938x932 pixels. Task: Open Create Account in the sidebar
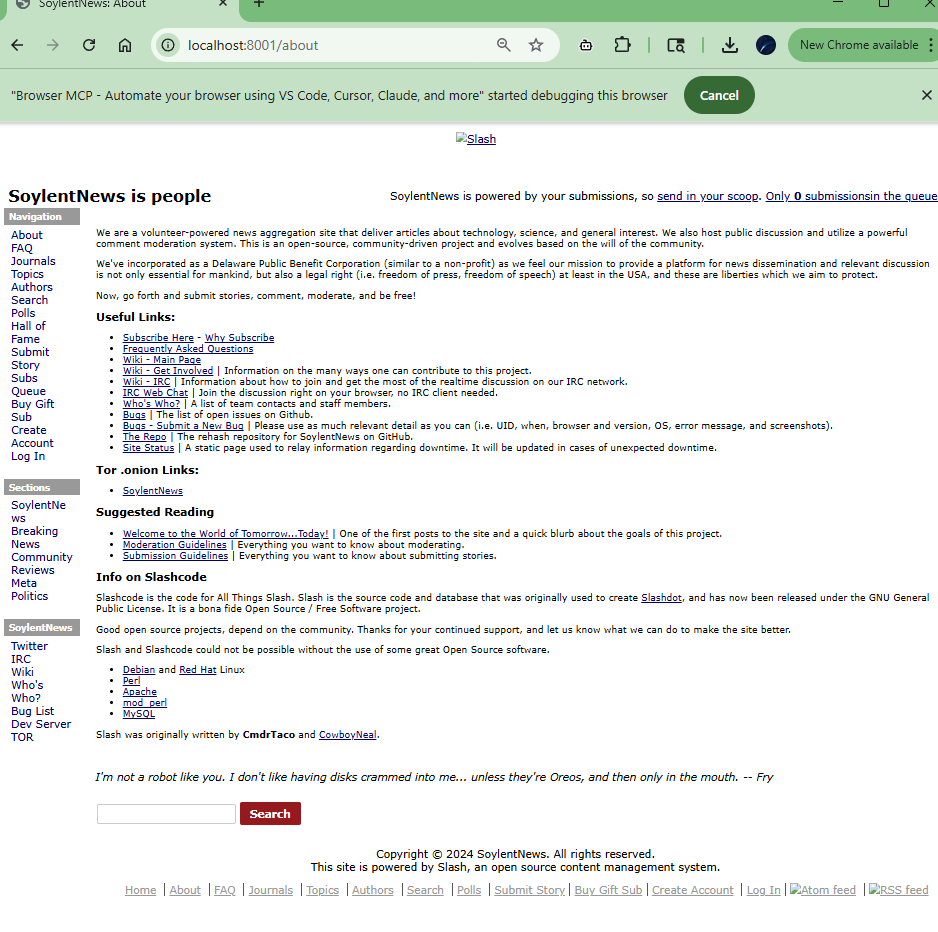click(x=32, y=437)
